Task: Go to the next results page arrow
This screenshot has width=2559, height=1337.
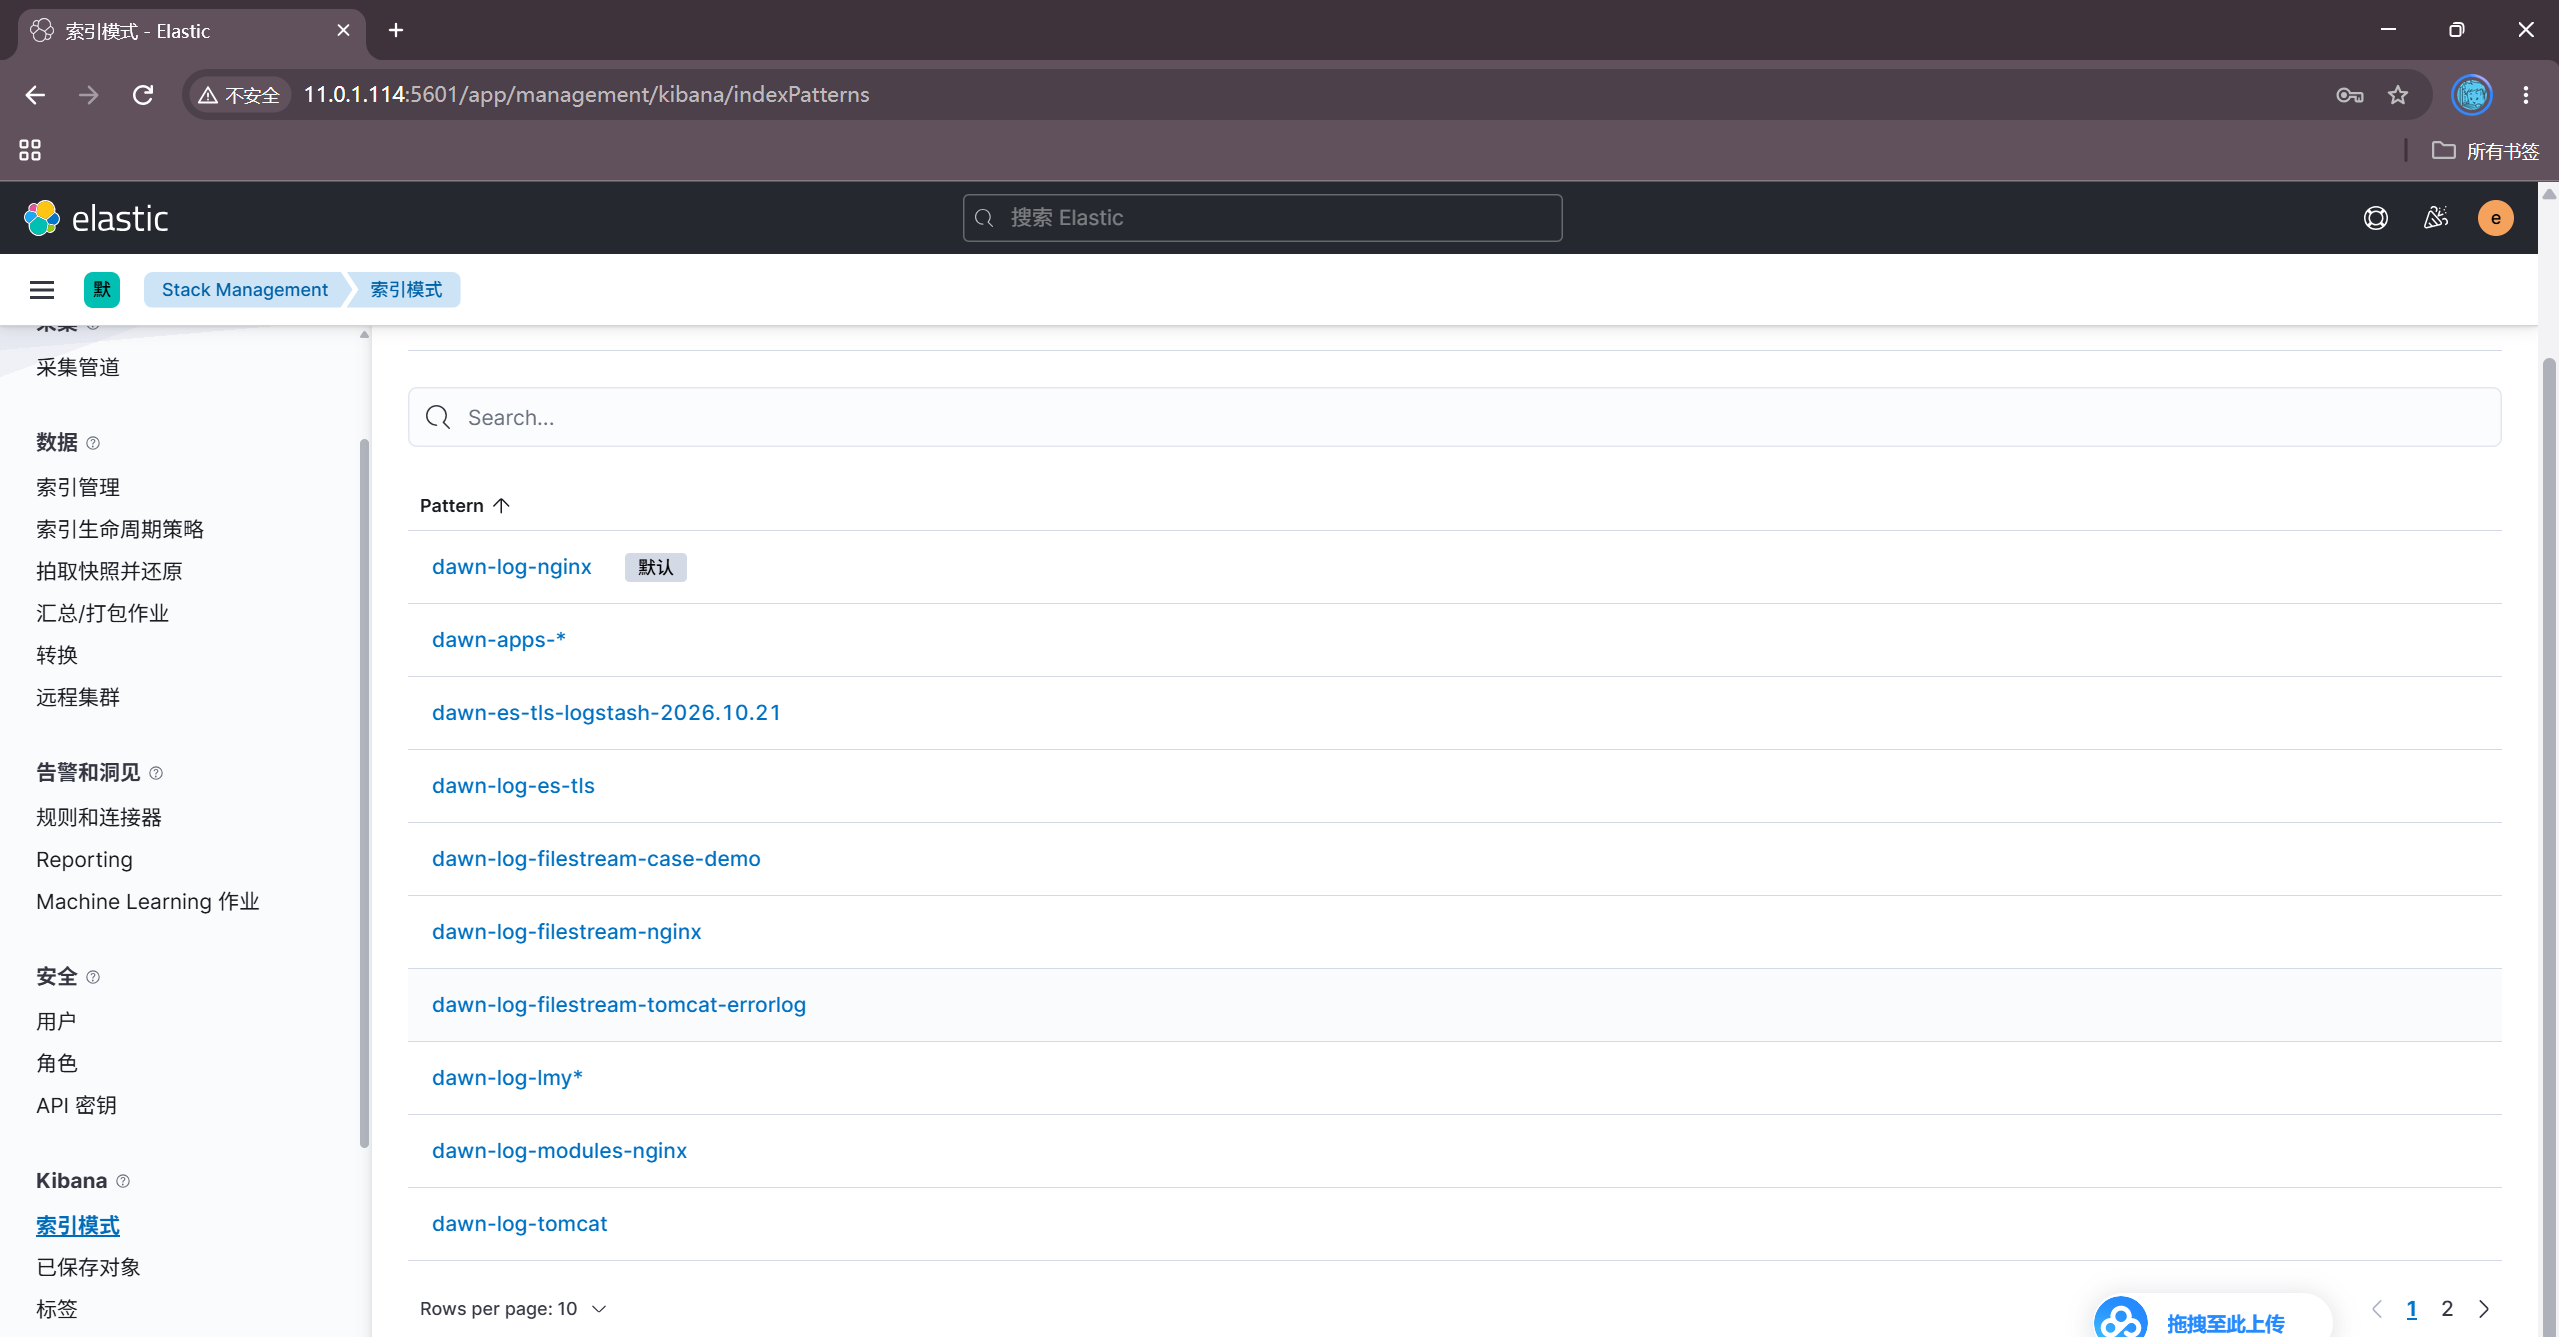Action: point(2484,1309)
